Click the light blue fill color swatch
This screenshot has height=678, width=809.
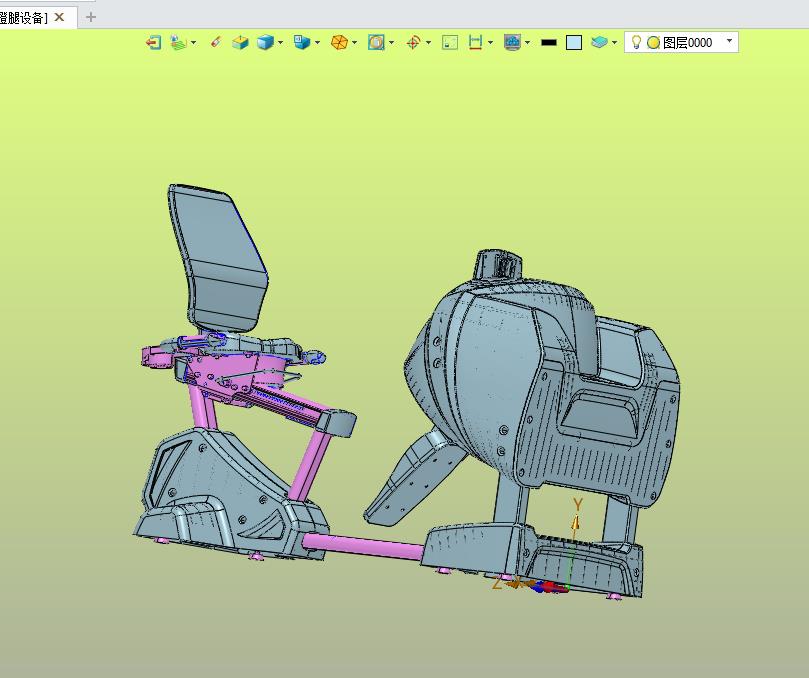574,42
